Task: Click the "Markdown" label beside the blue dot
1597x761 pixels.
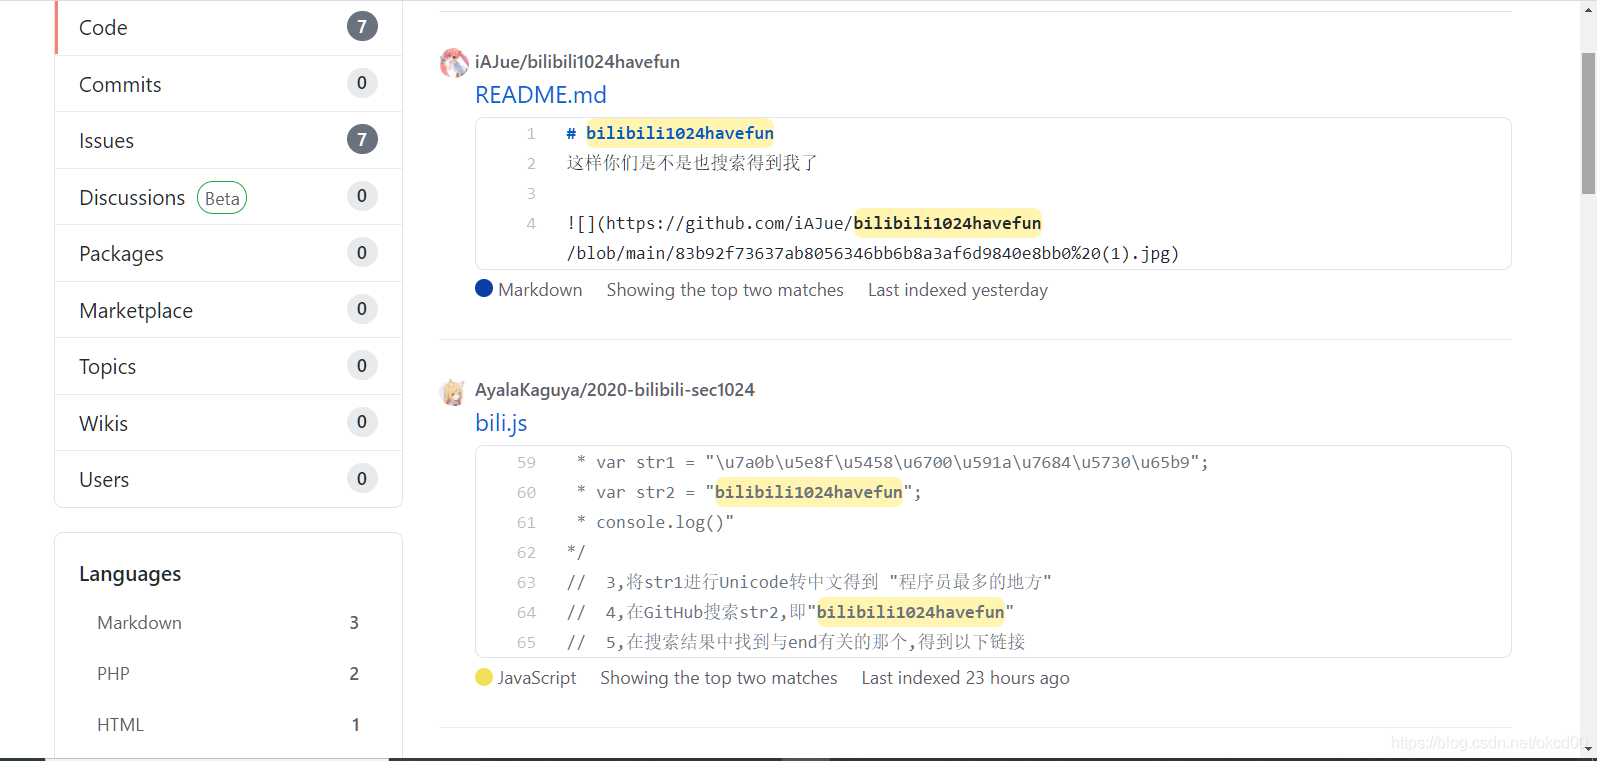Action: pyautogui.click(x=540, y=290)
